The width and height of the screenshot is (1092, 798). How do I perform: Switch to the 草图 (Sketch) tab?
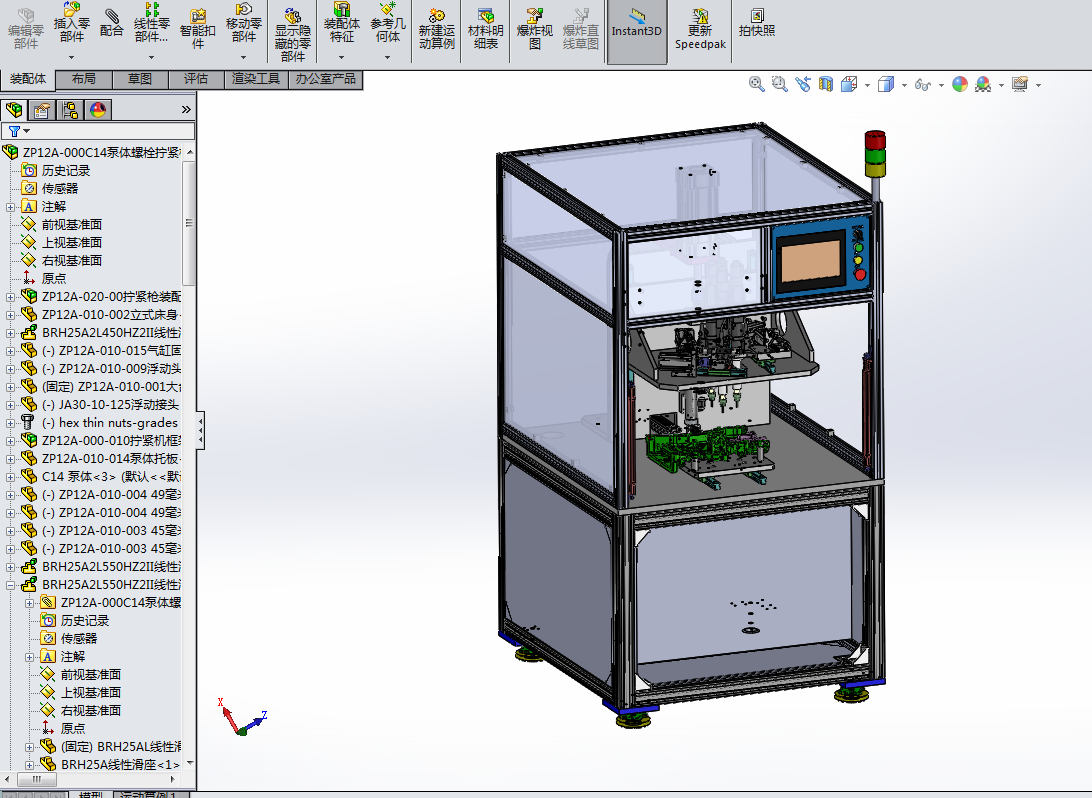pyautogui.click(x=140, y=79)
